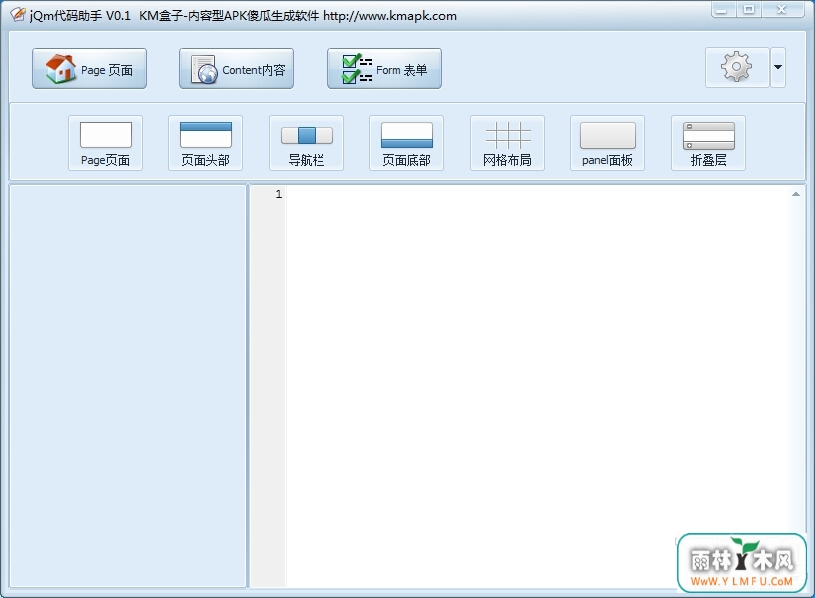Open the Page 页面 tab button
Screen dimensions: 815x598
pos(89,69)
